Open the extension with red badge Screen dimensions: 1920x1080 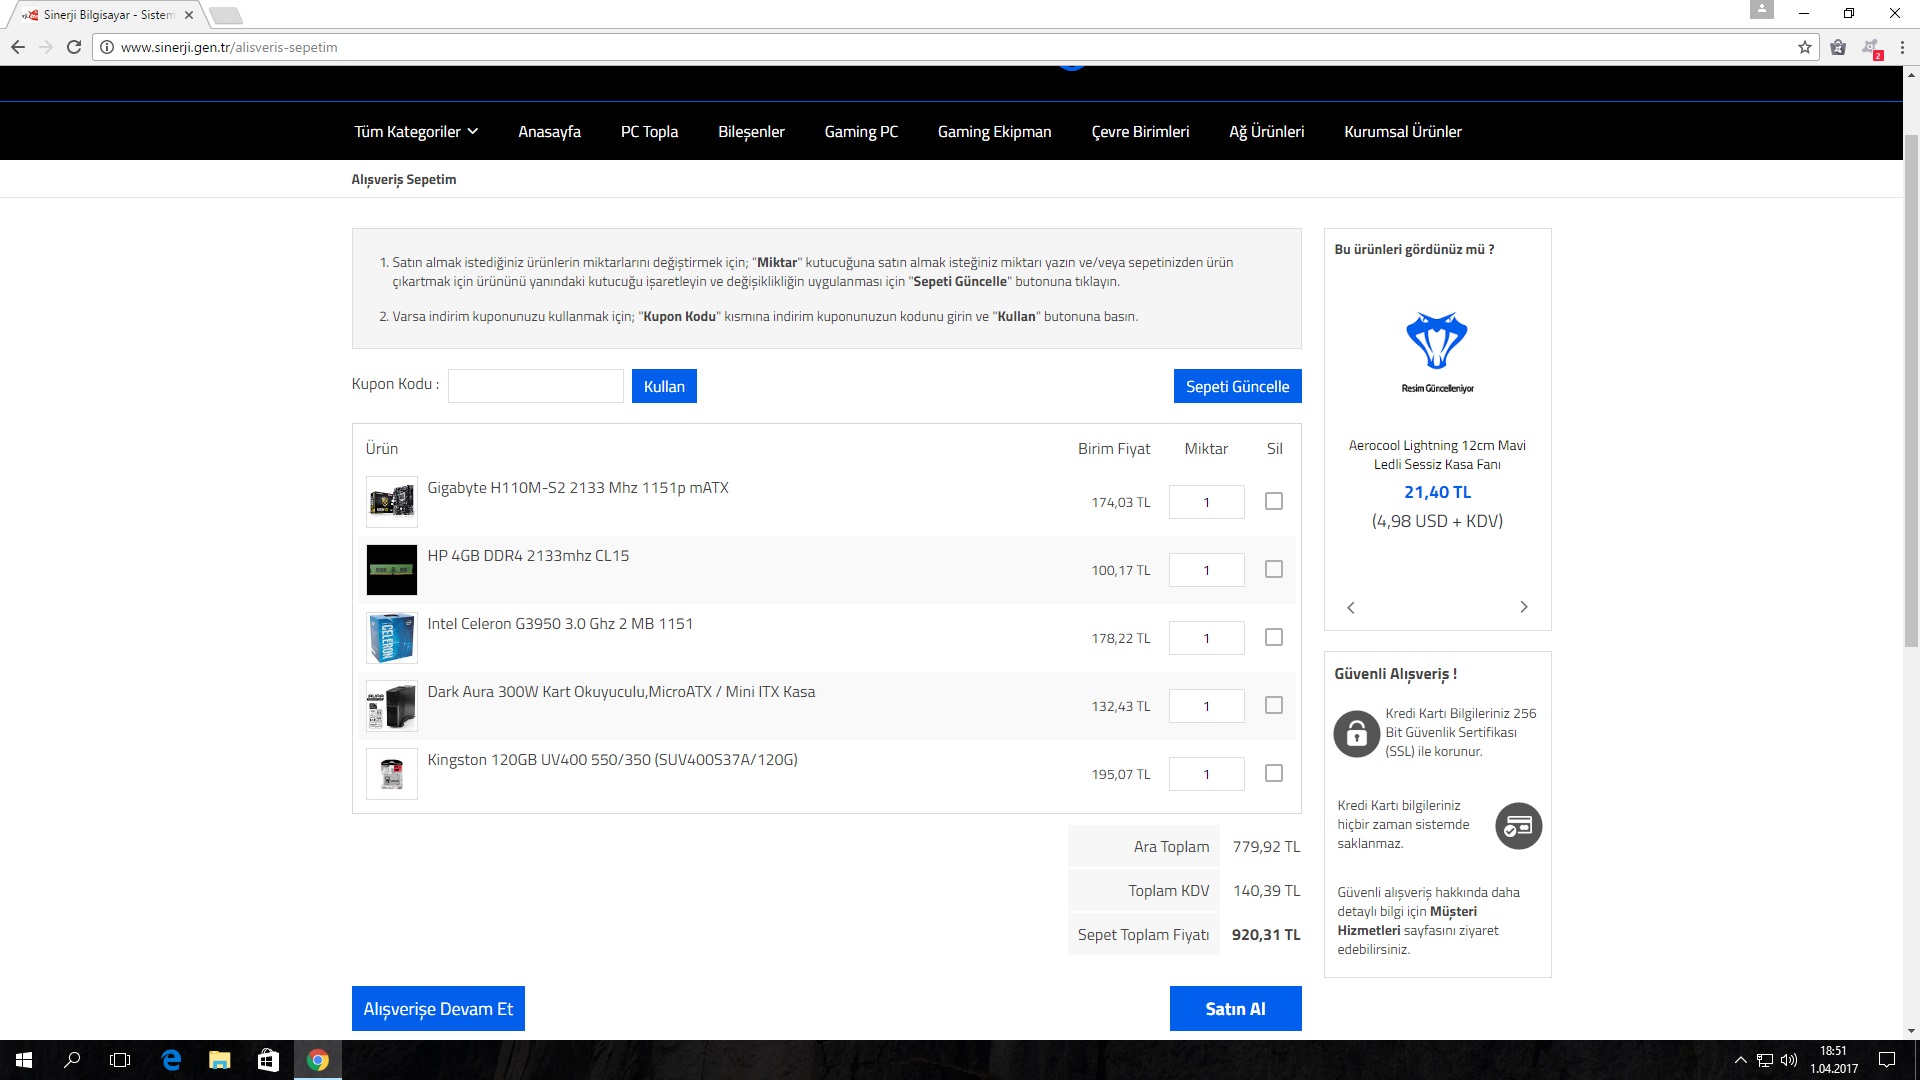(x=1871, y=48)
